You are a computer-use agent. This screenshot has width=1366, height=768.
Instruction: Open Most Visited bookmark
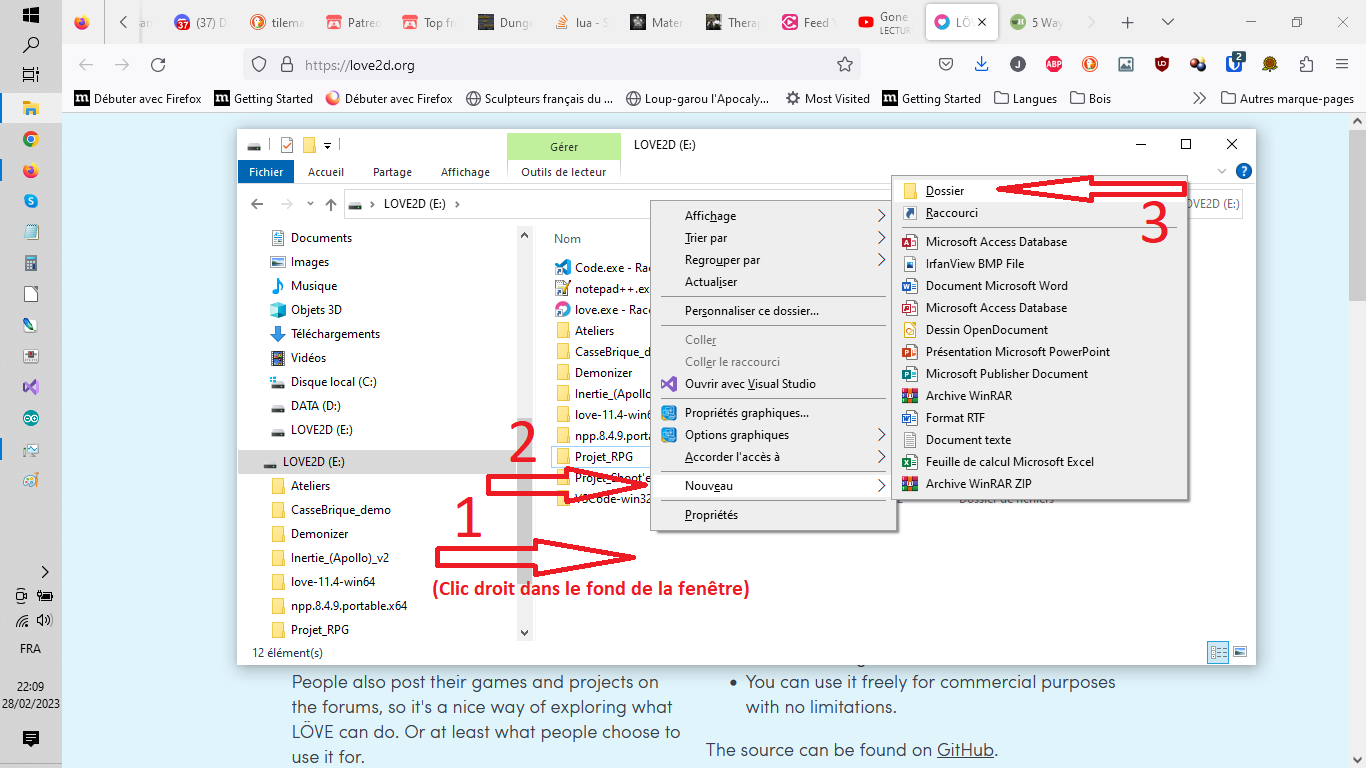[827, 98]
